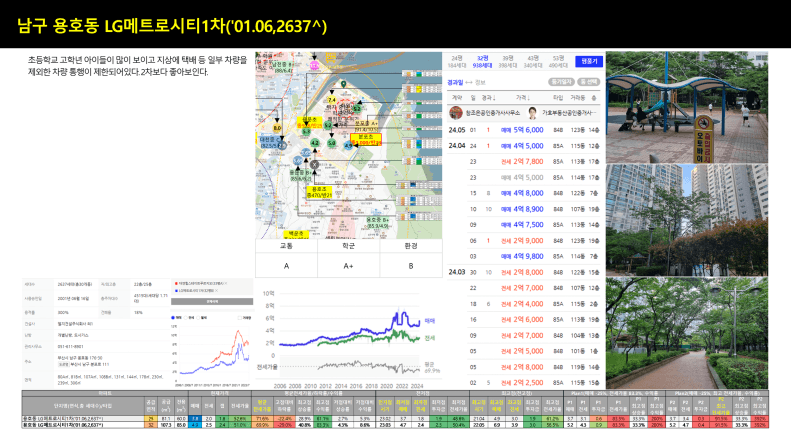Image resolution: width=791 pixels, height=445 pixels.
Task: Click the 교통 rating cell showing A
Action: [287, 265]
